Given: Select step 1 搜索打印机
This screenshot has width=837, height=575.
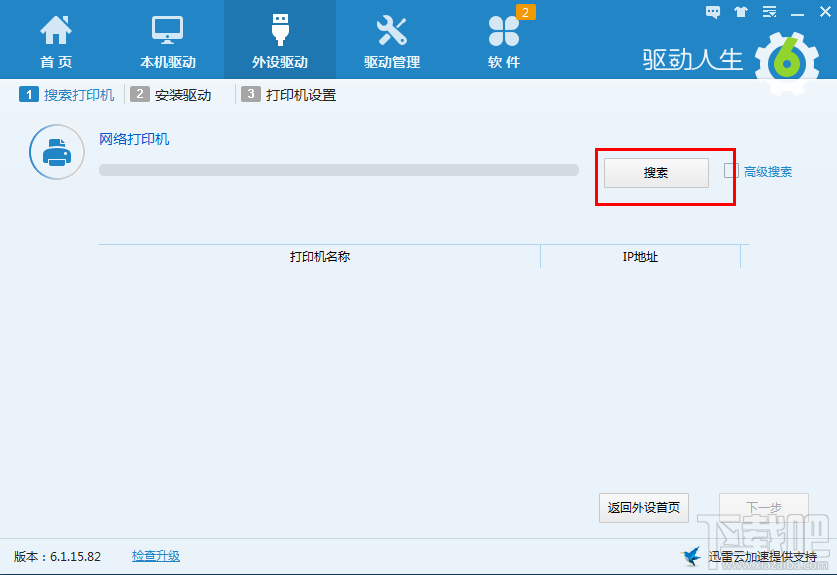Looking at the screenshot, I should click(67, 95).
